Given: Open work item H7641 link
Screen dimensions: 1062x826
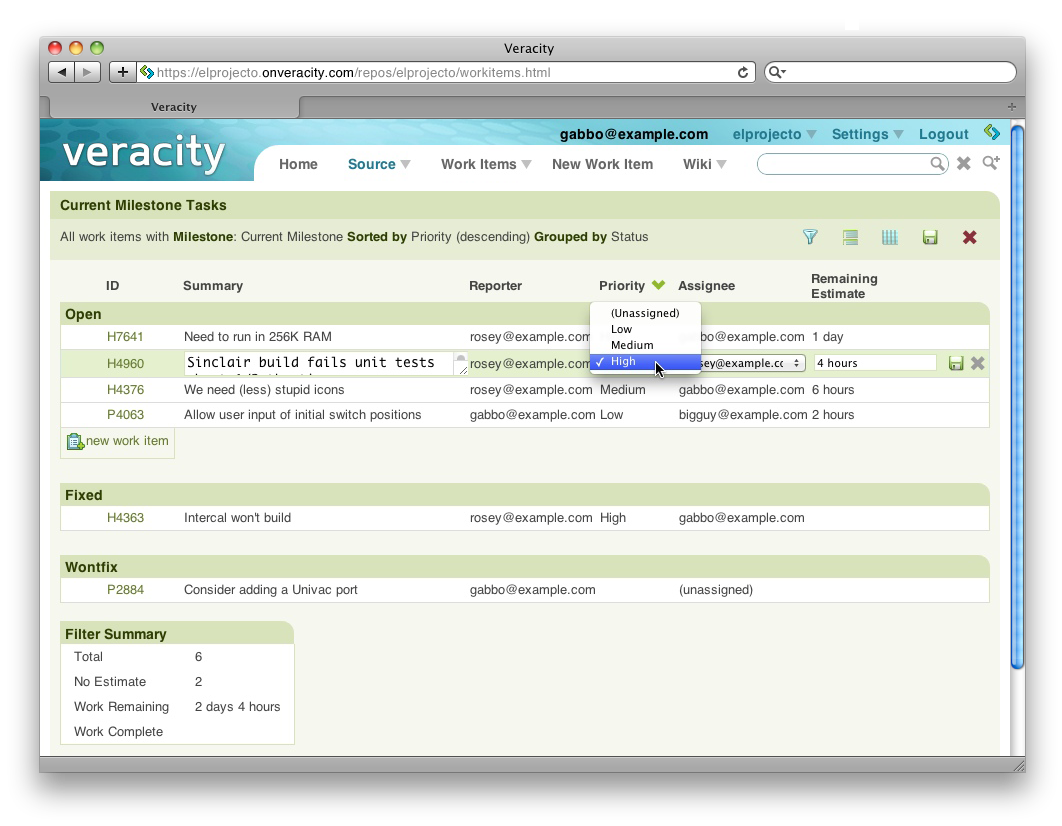Looking at the screenshot, I should (125, 337).
